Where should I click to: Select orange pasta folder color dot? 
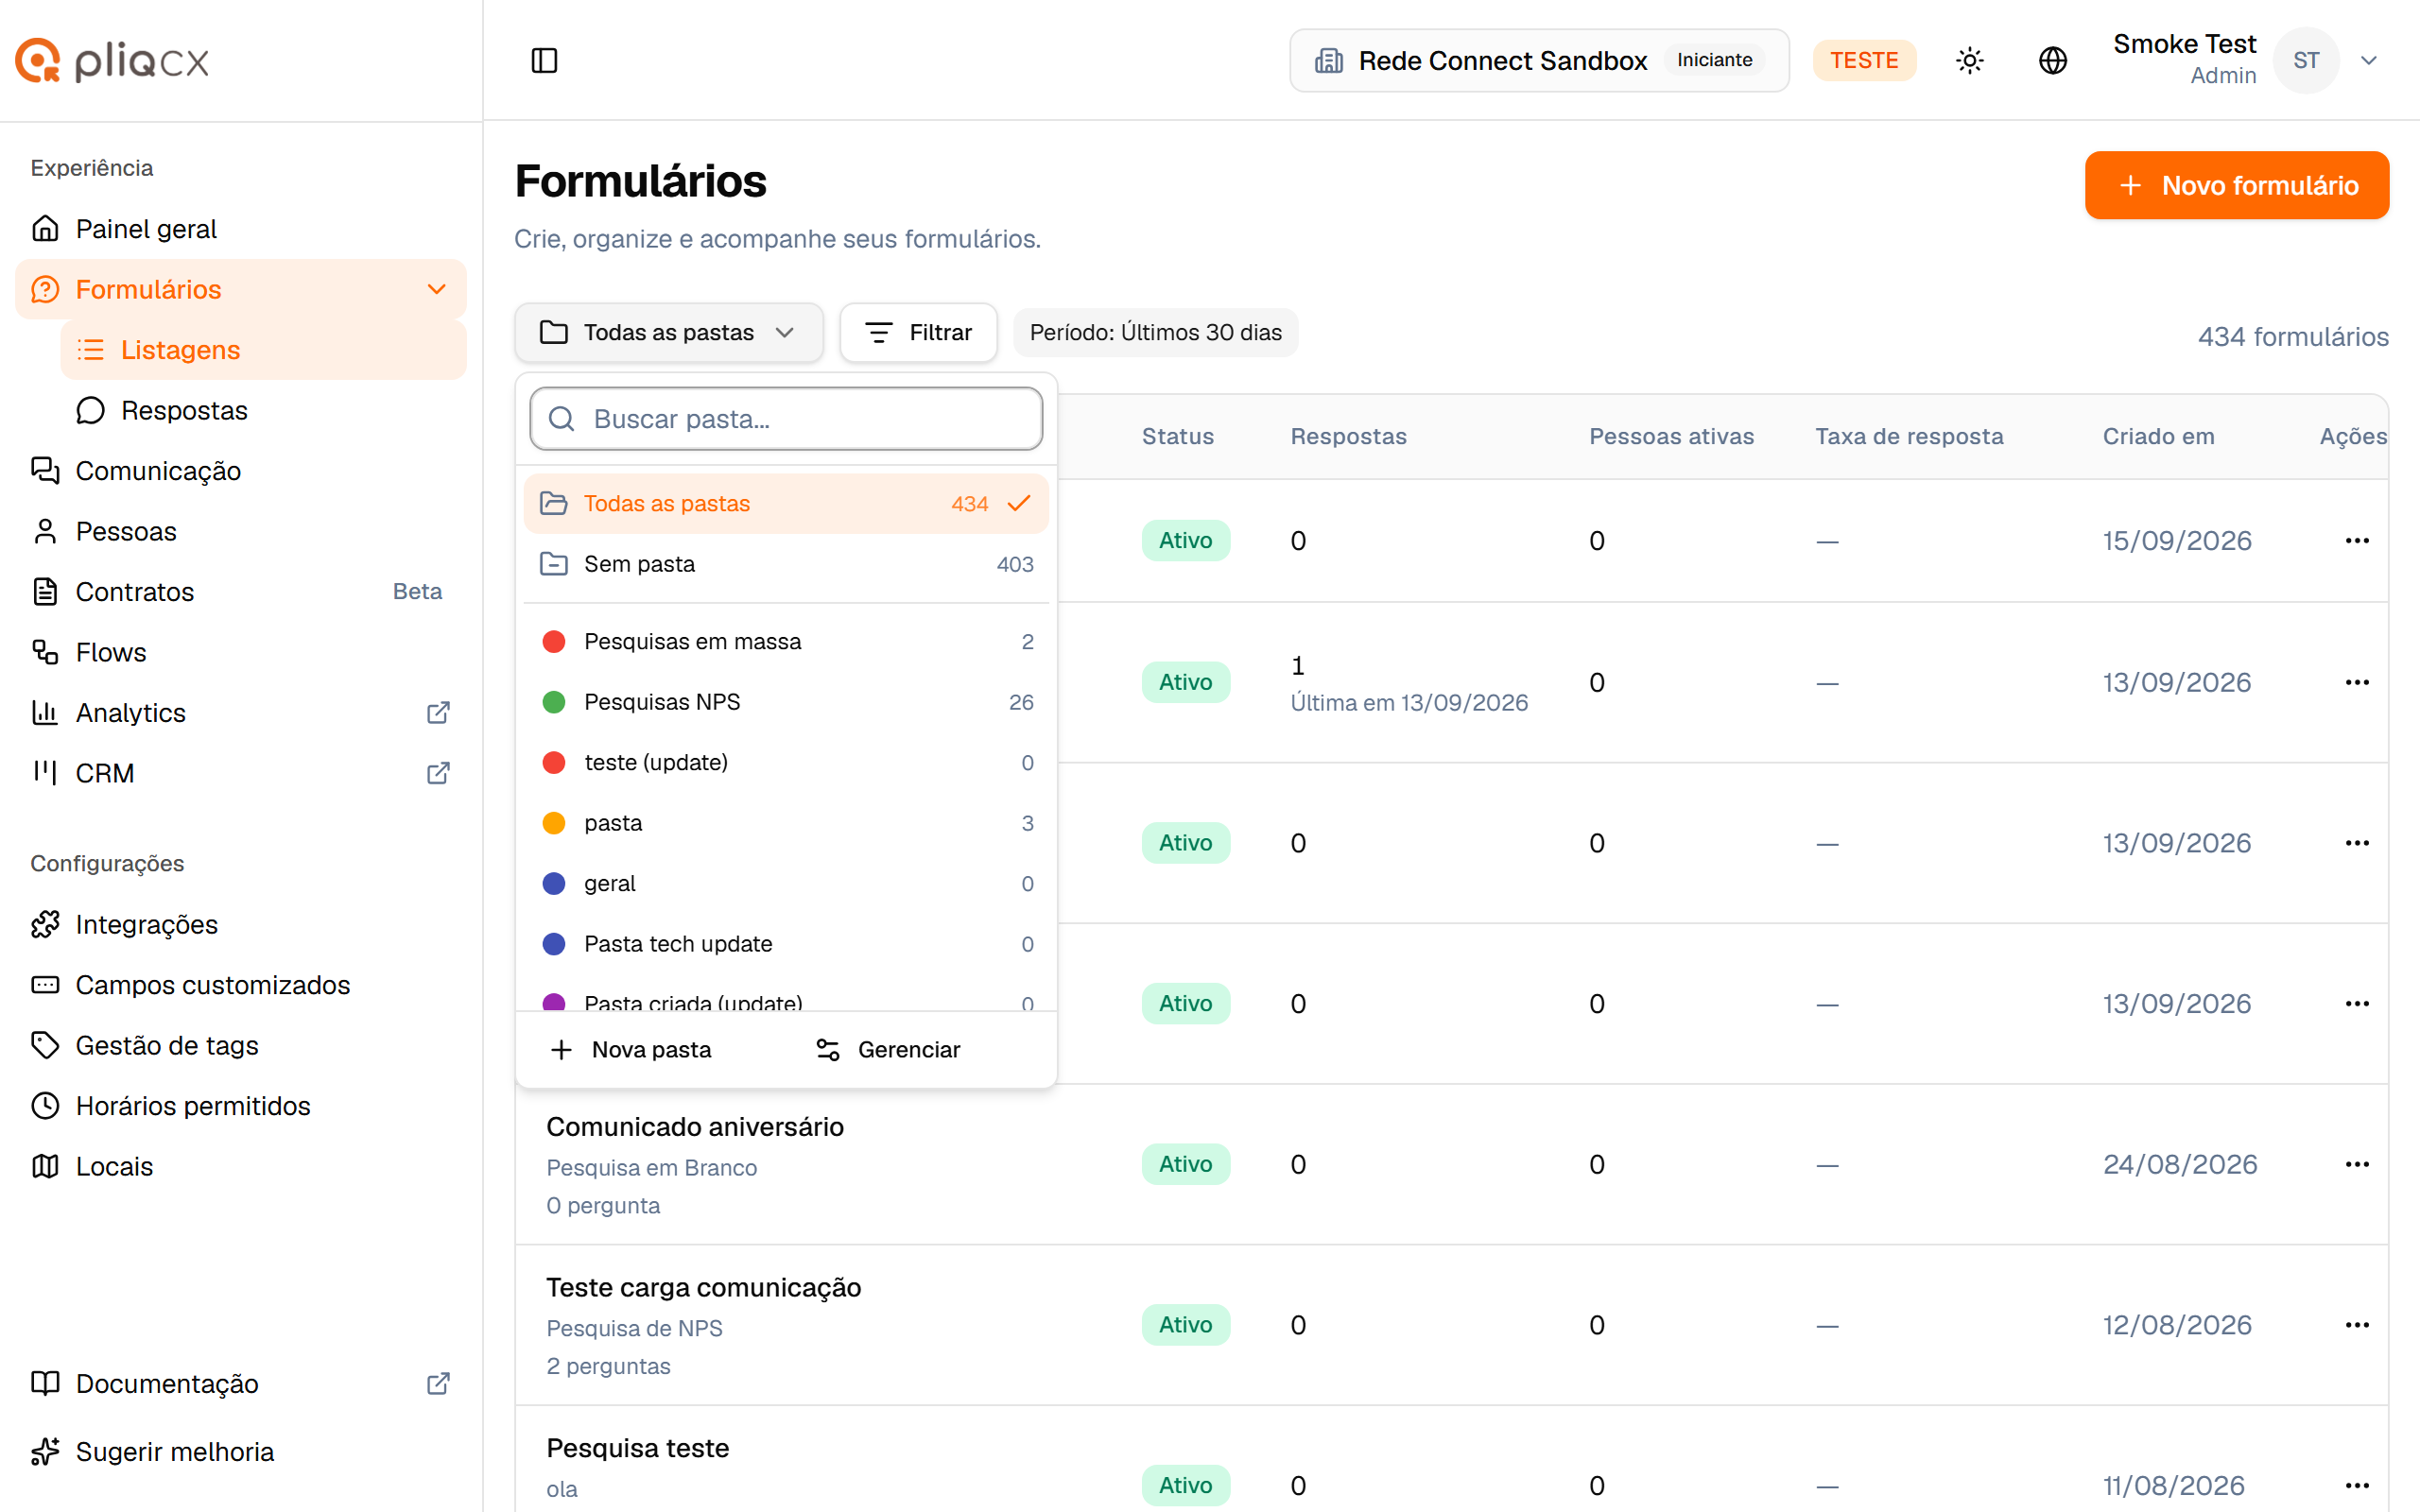point(554,823)
